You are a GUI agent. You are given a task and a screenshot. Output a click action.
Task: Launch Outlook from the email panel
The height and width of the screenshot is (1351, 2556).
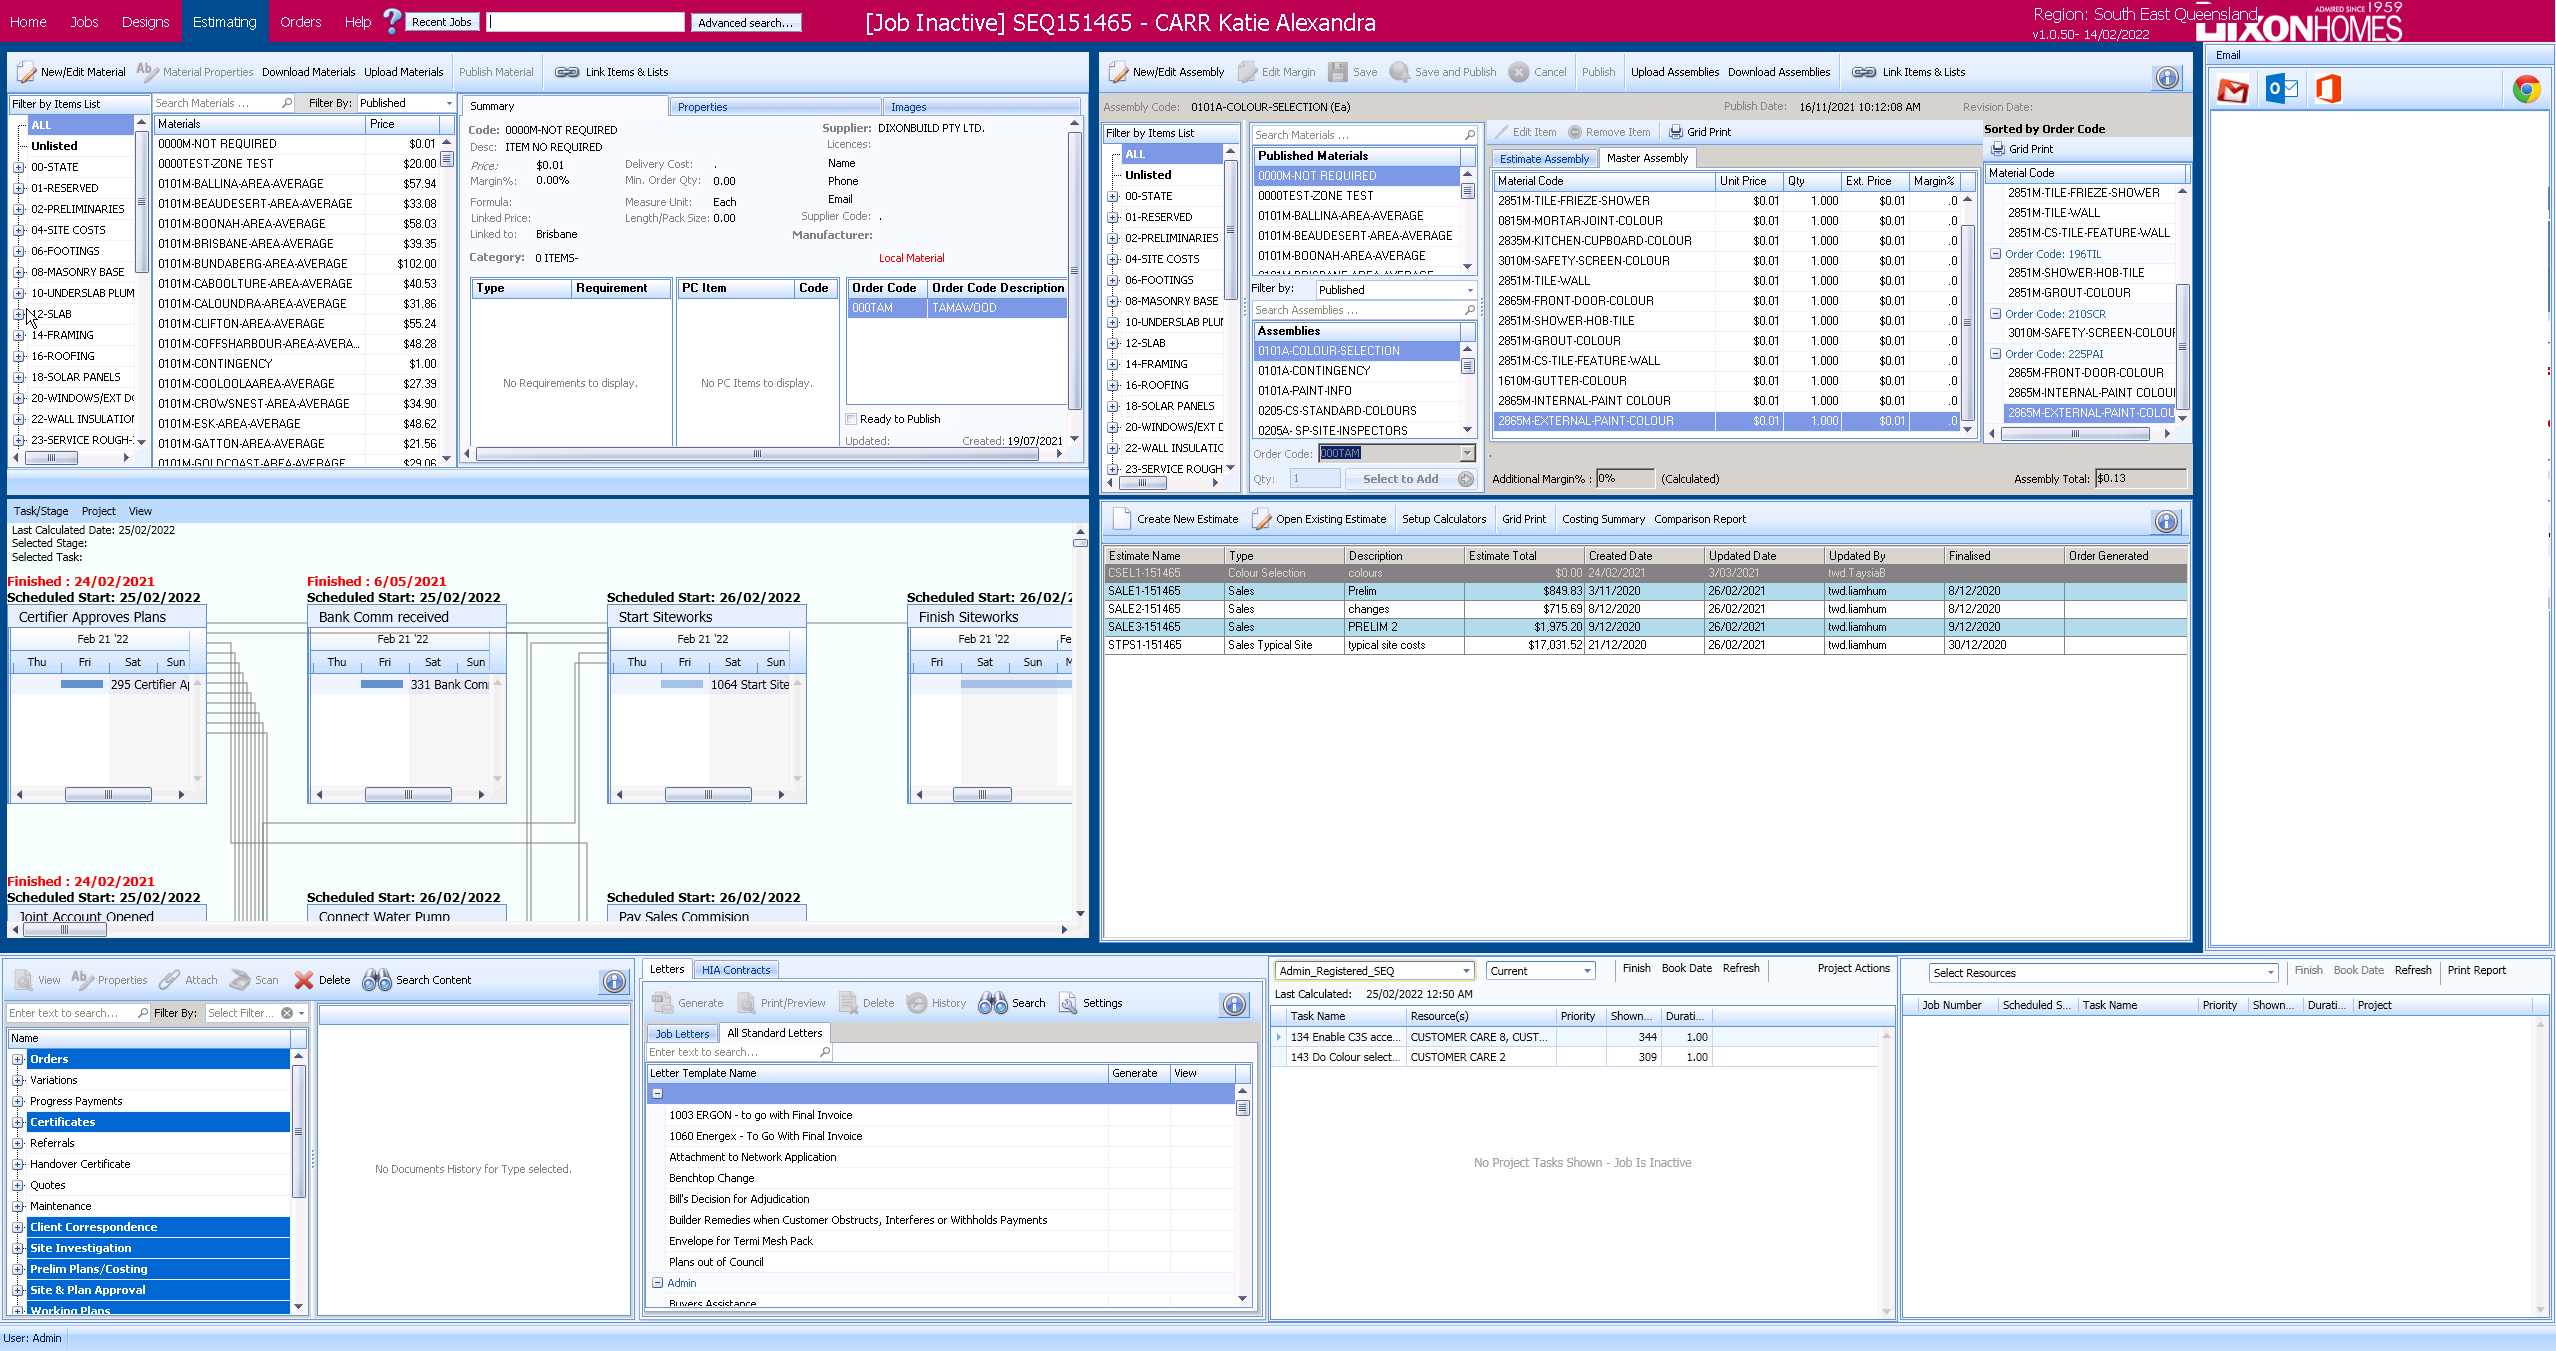pos(2281,89)
